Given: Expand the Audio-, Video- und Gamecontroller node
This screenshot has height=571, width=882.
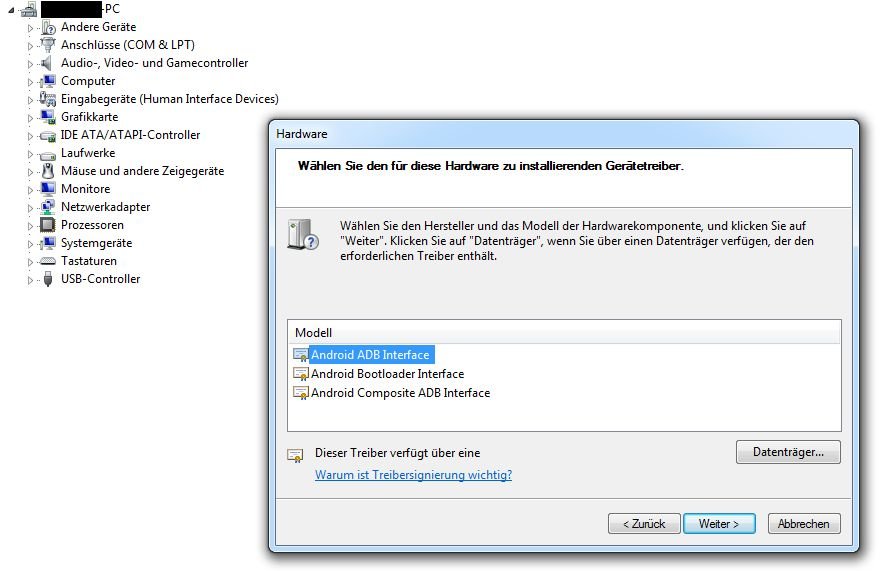Looking at the screenshot, I should point(30,64).
